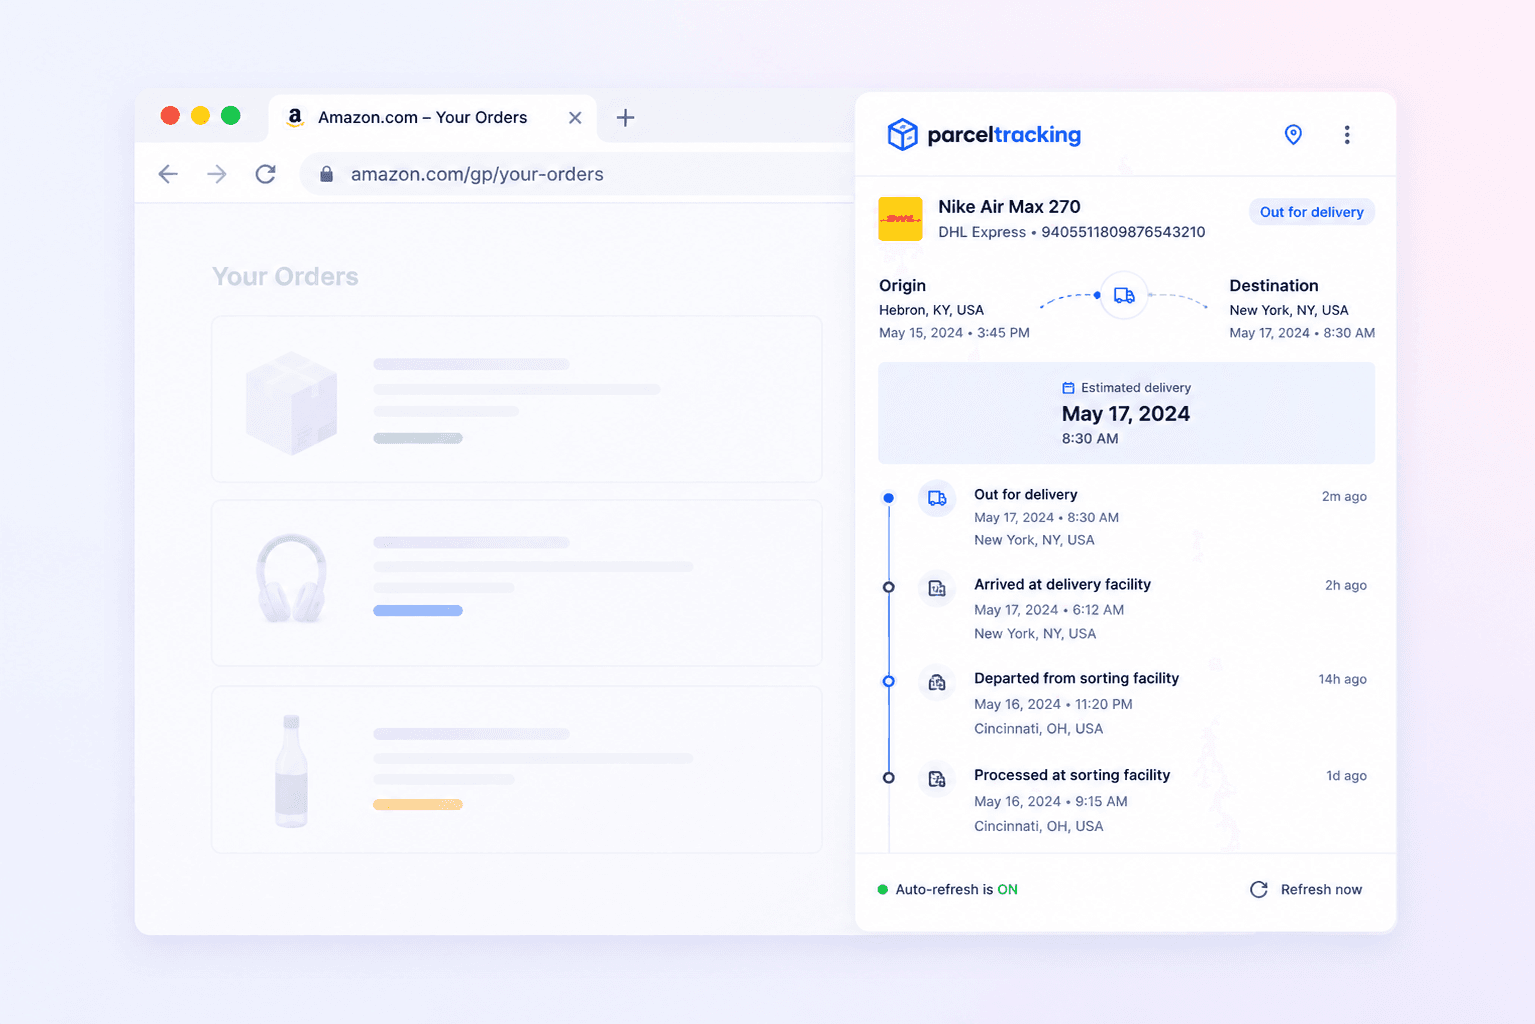The height and width of the screenshot is (1024, 1535).
Task: Click the browser forward arrow
Action: (217, 174)
